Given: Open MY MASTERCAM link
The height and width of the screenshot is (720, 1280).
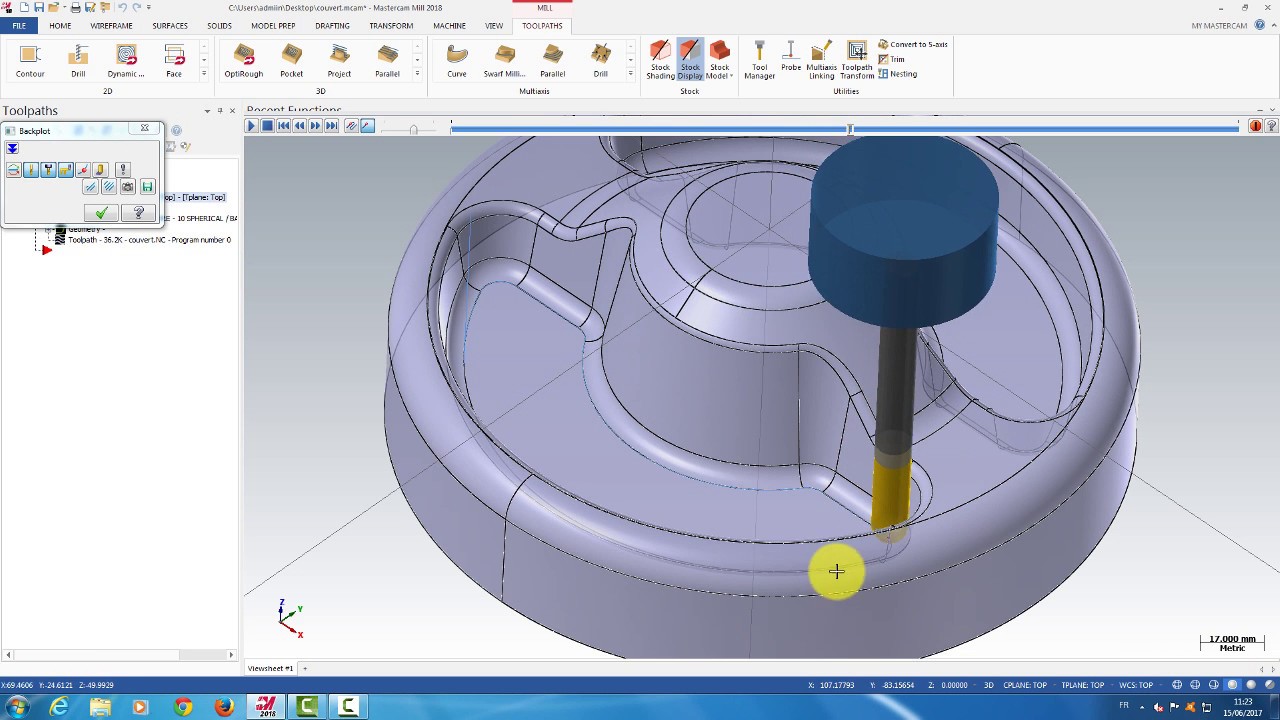Looking at the screenshot, I should [x=1219, y=25].
